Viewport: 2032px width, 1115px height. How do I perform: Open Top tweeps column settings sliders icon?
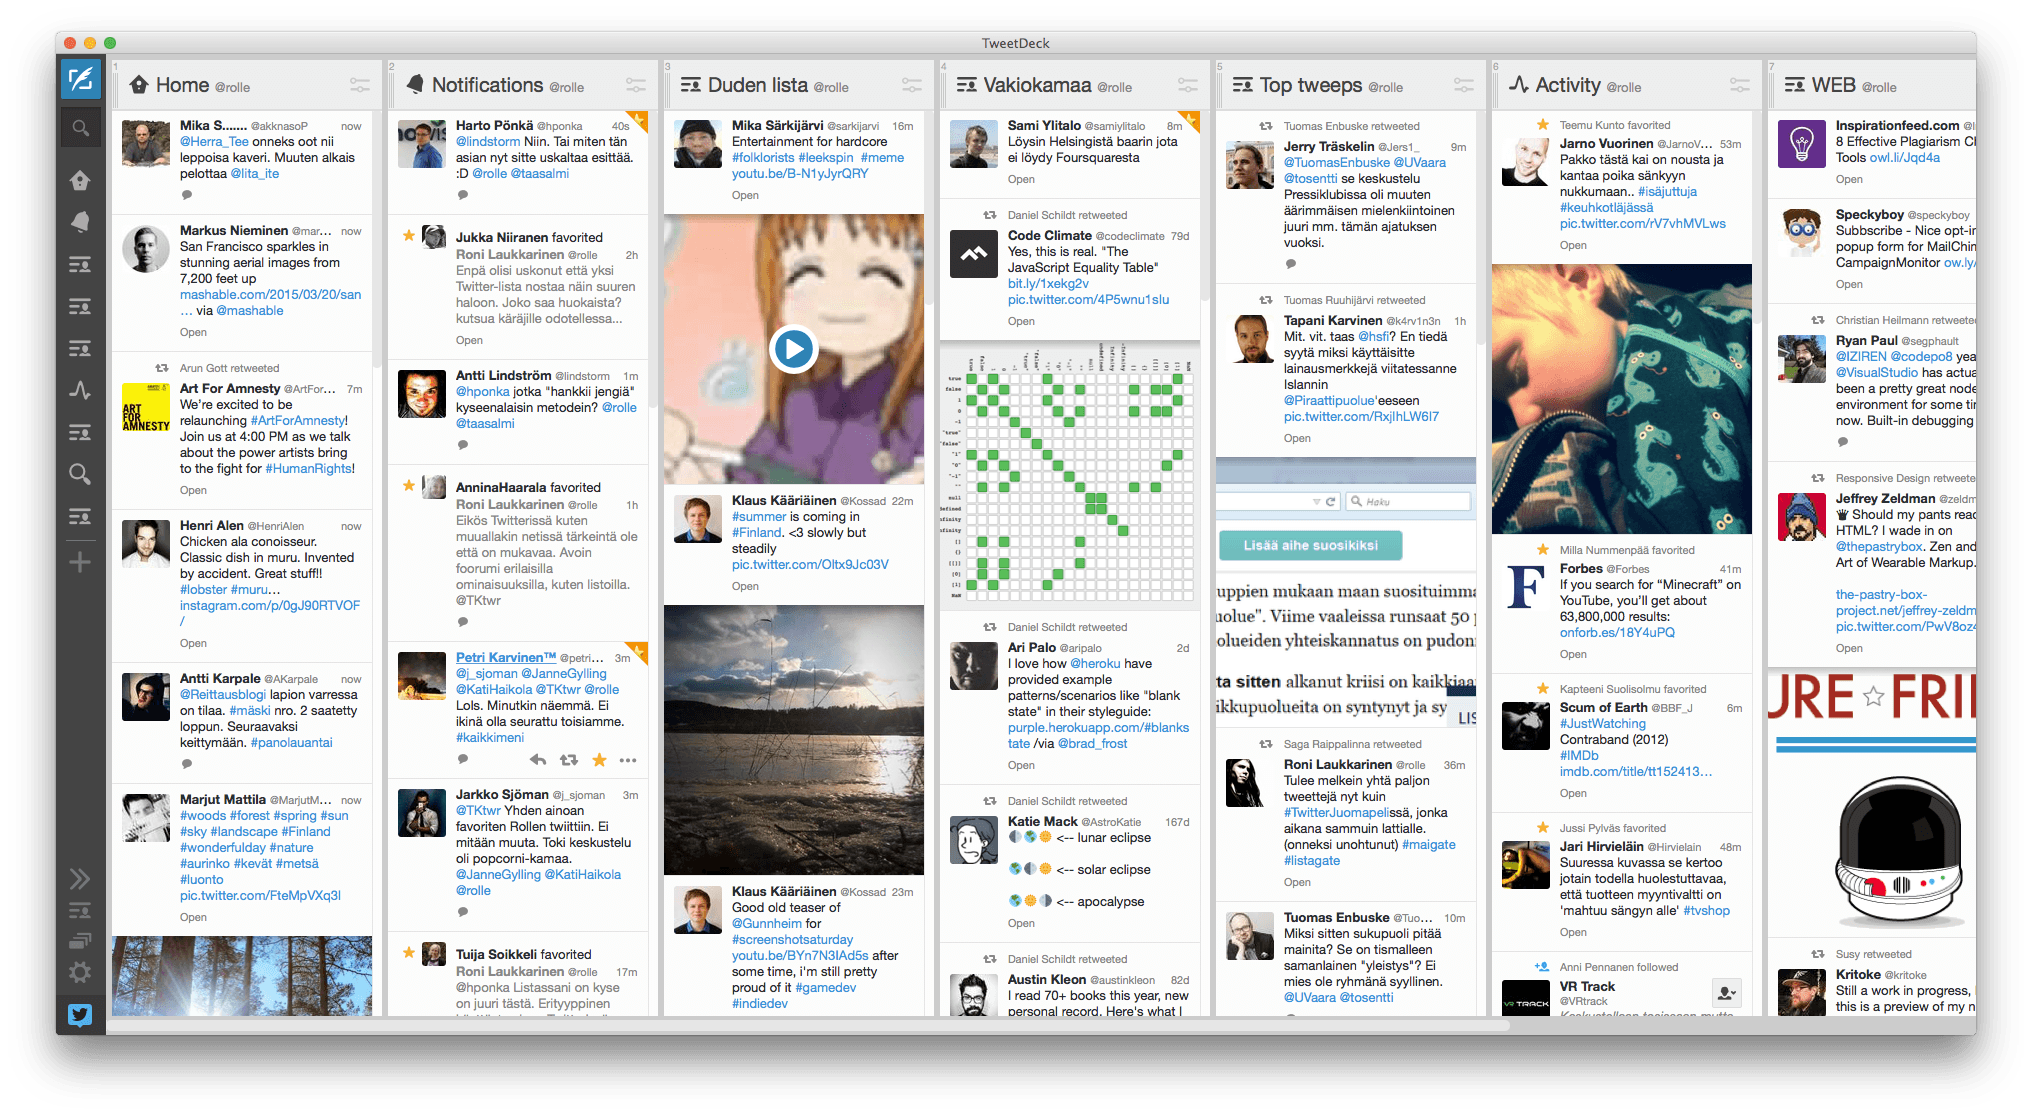[1464, 85]
